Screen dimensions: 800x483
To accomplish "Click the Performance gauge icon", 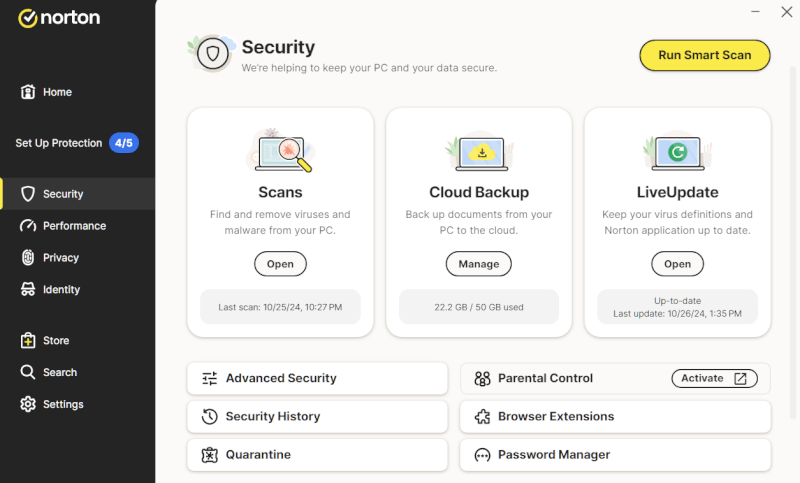I will [28, 225].
